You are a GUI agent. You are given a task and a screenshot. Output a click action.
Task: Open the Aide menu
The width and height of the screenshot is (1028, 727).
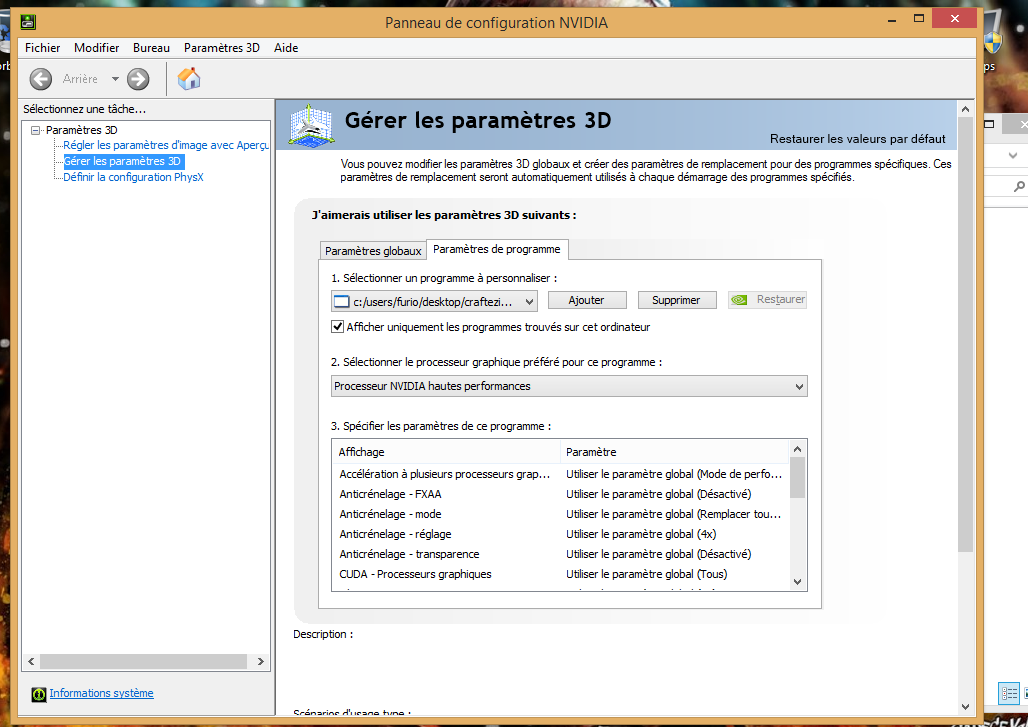tap(286, 48)
